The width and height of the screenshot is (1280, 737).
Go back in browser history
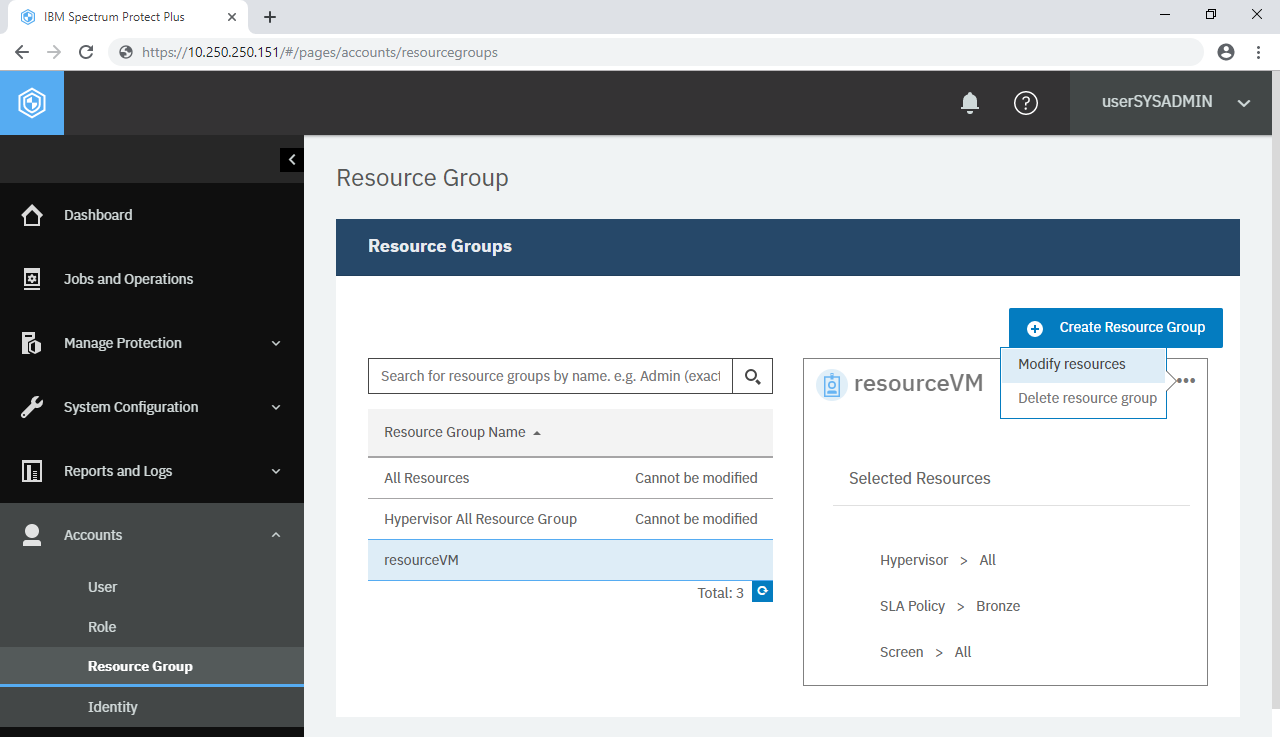coord(22,52)
